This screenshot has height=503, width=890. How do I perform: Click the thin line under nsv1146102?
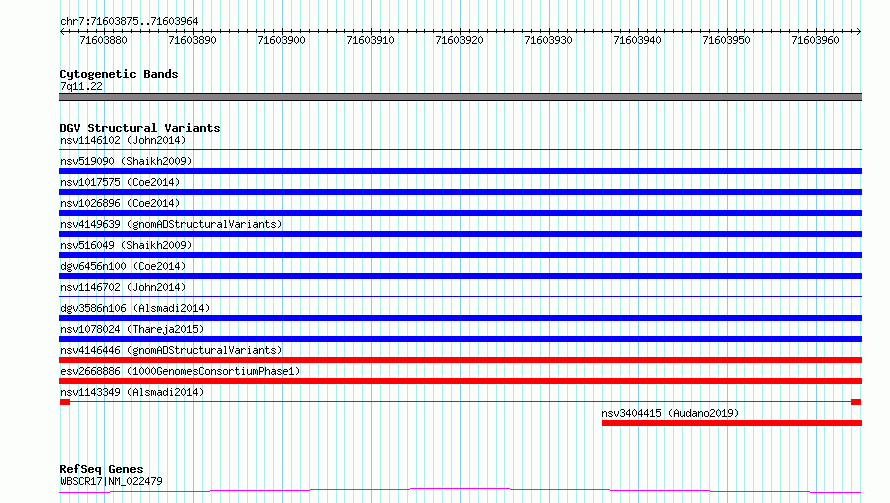[x=460, y=149]
